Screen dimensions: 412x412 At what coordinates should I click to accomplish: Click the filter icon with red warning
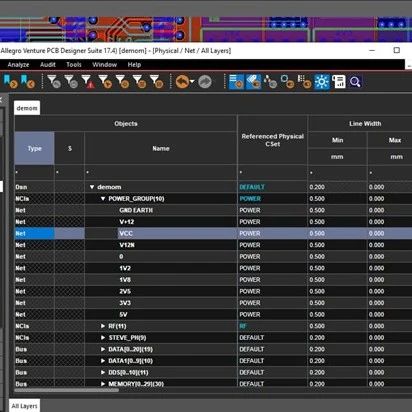[88, 81]
